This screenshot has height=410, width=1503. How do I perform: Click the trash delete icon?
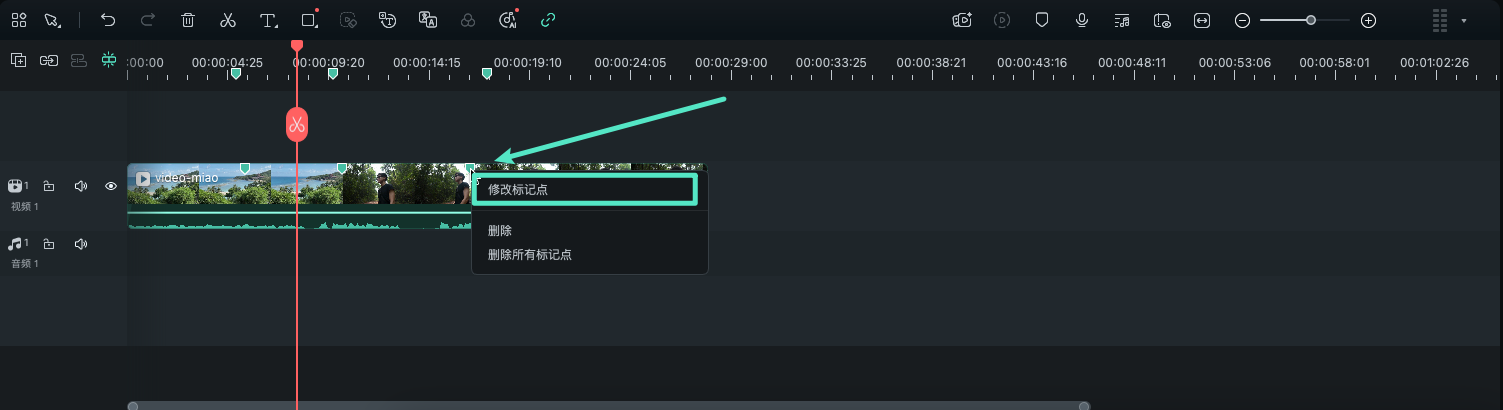click(188, 20)
